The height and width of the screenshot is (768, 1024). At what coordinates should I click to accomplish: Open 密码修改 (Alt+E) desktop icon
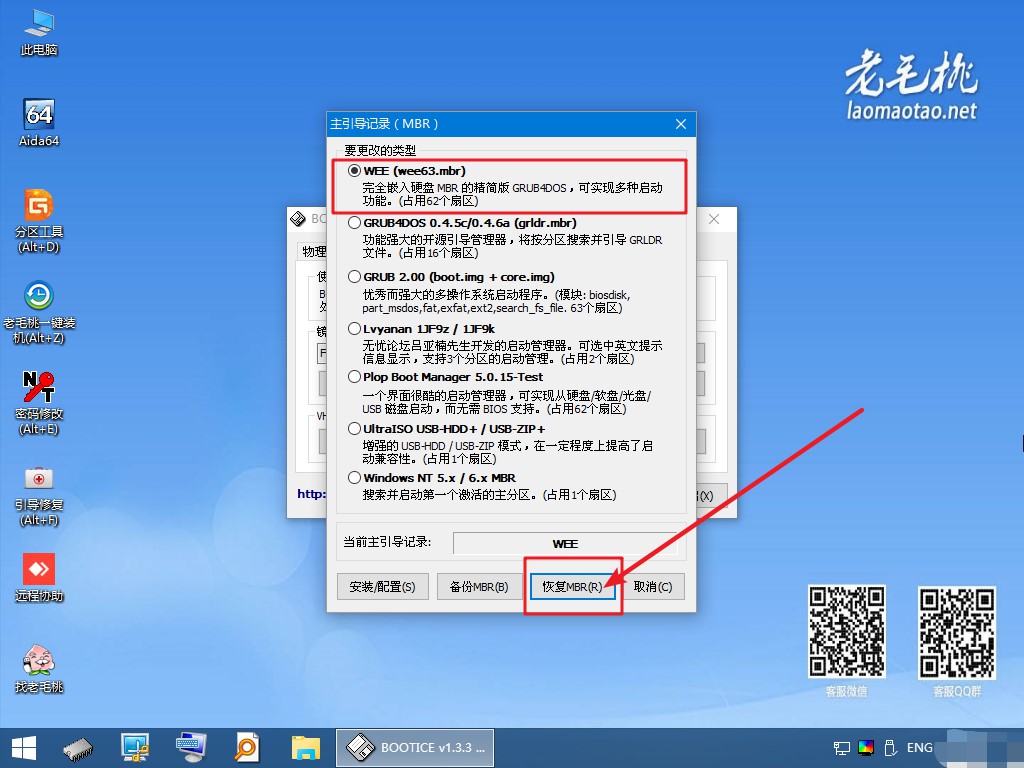(39, 403)
